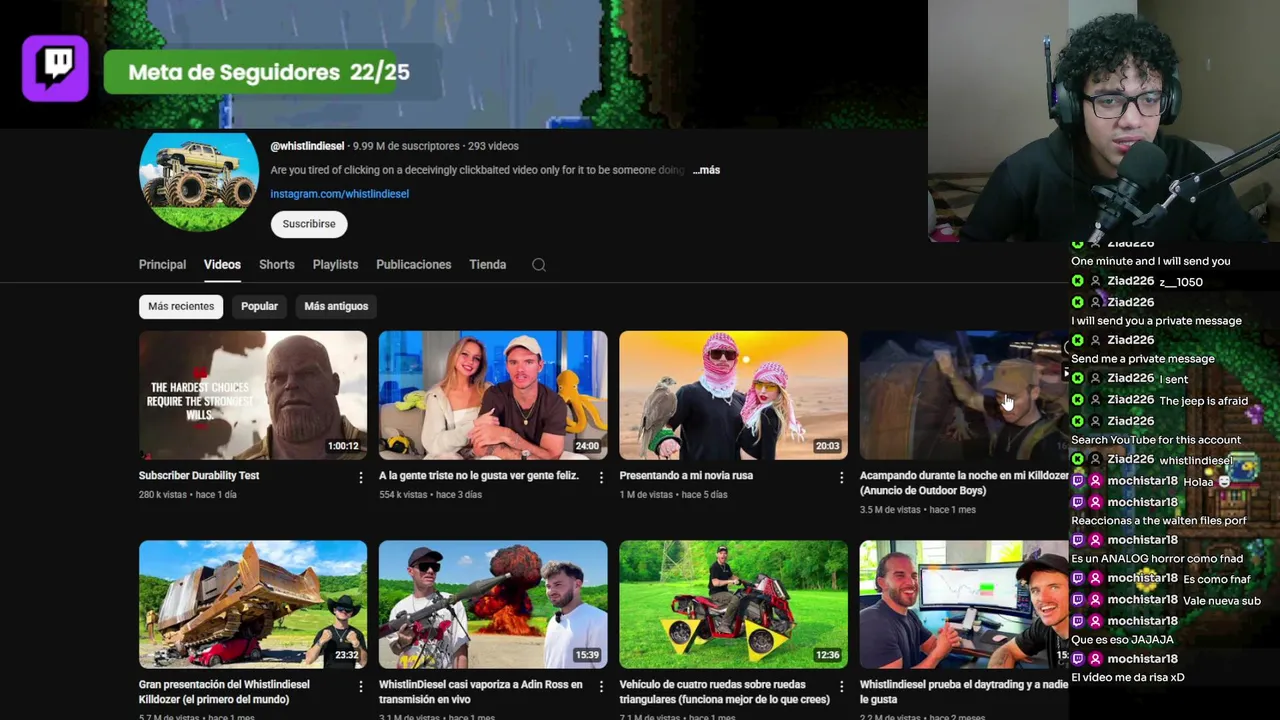Click chat message Search YouTube for this account
Screen dimensions: 1280x720
pos(1156,440)
